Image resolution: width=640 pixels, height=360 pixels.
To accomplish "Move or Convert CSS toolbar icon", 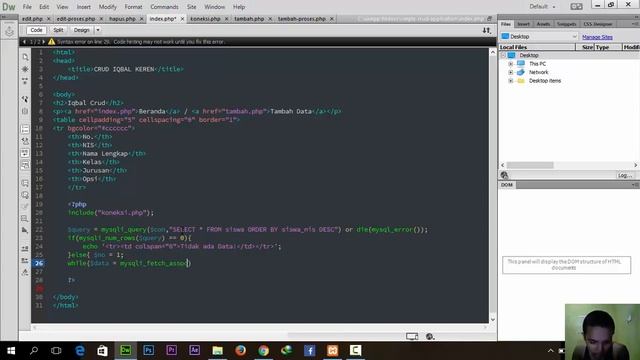I will point(25,230).
